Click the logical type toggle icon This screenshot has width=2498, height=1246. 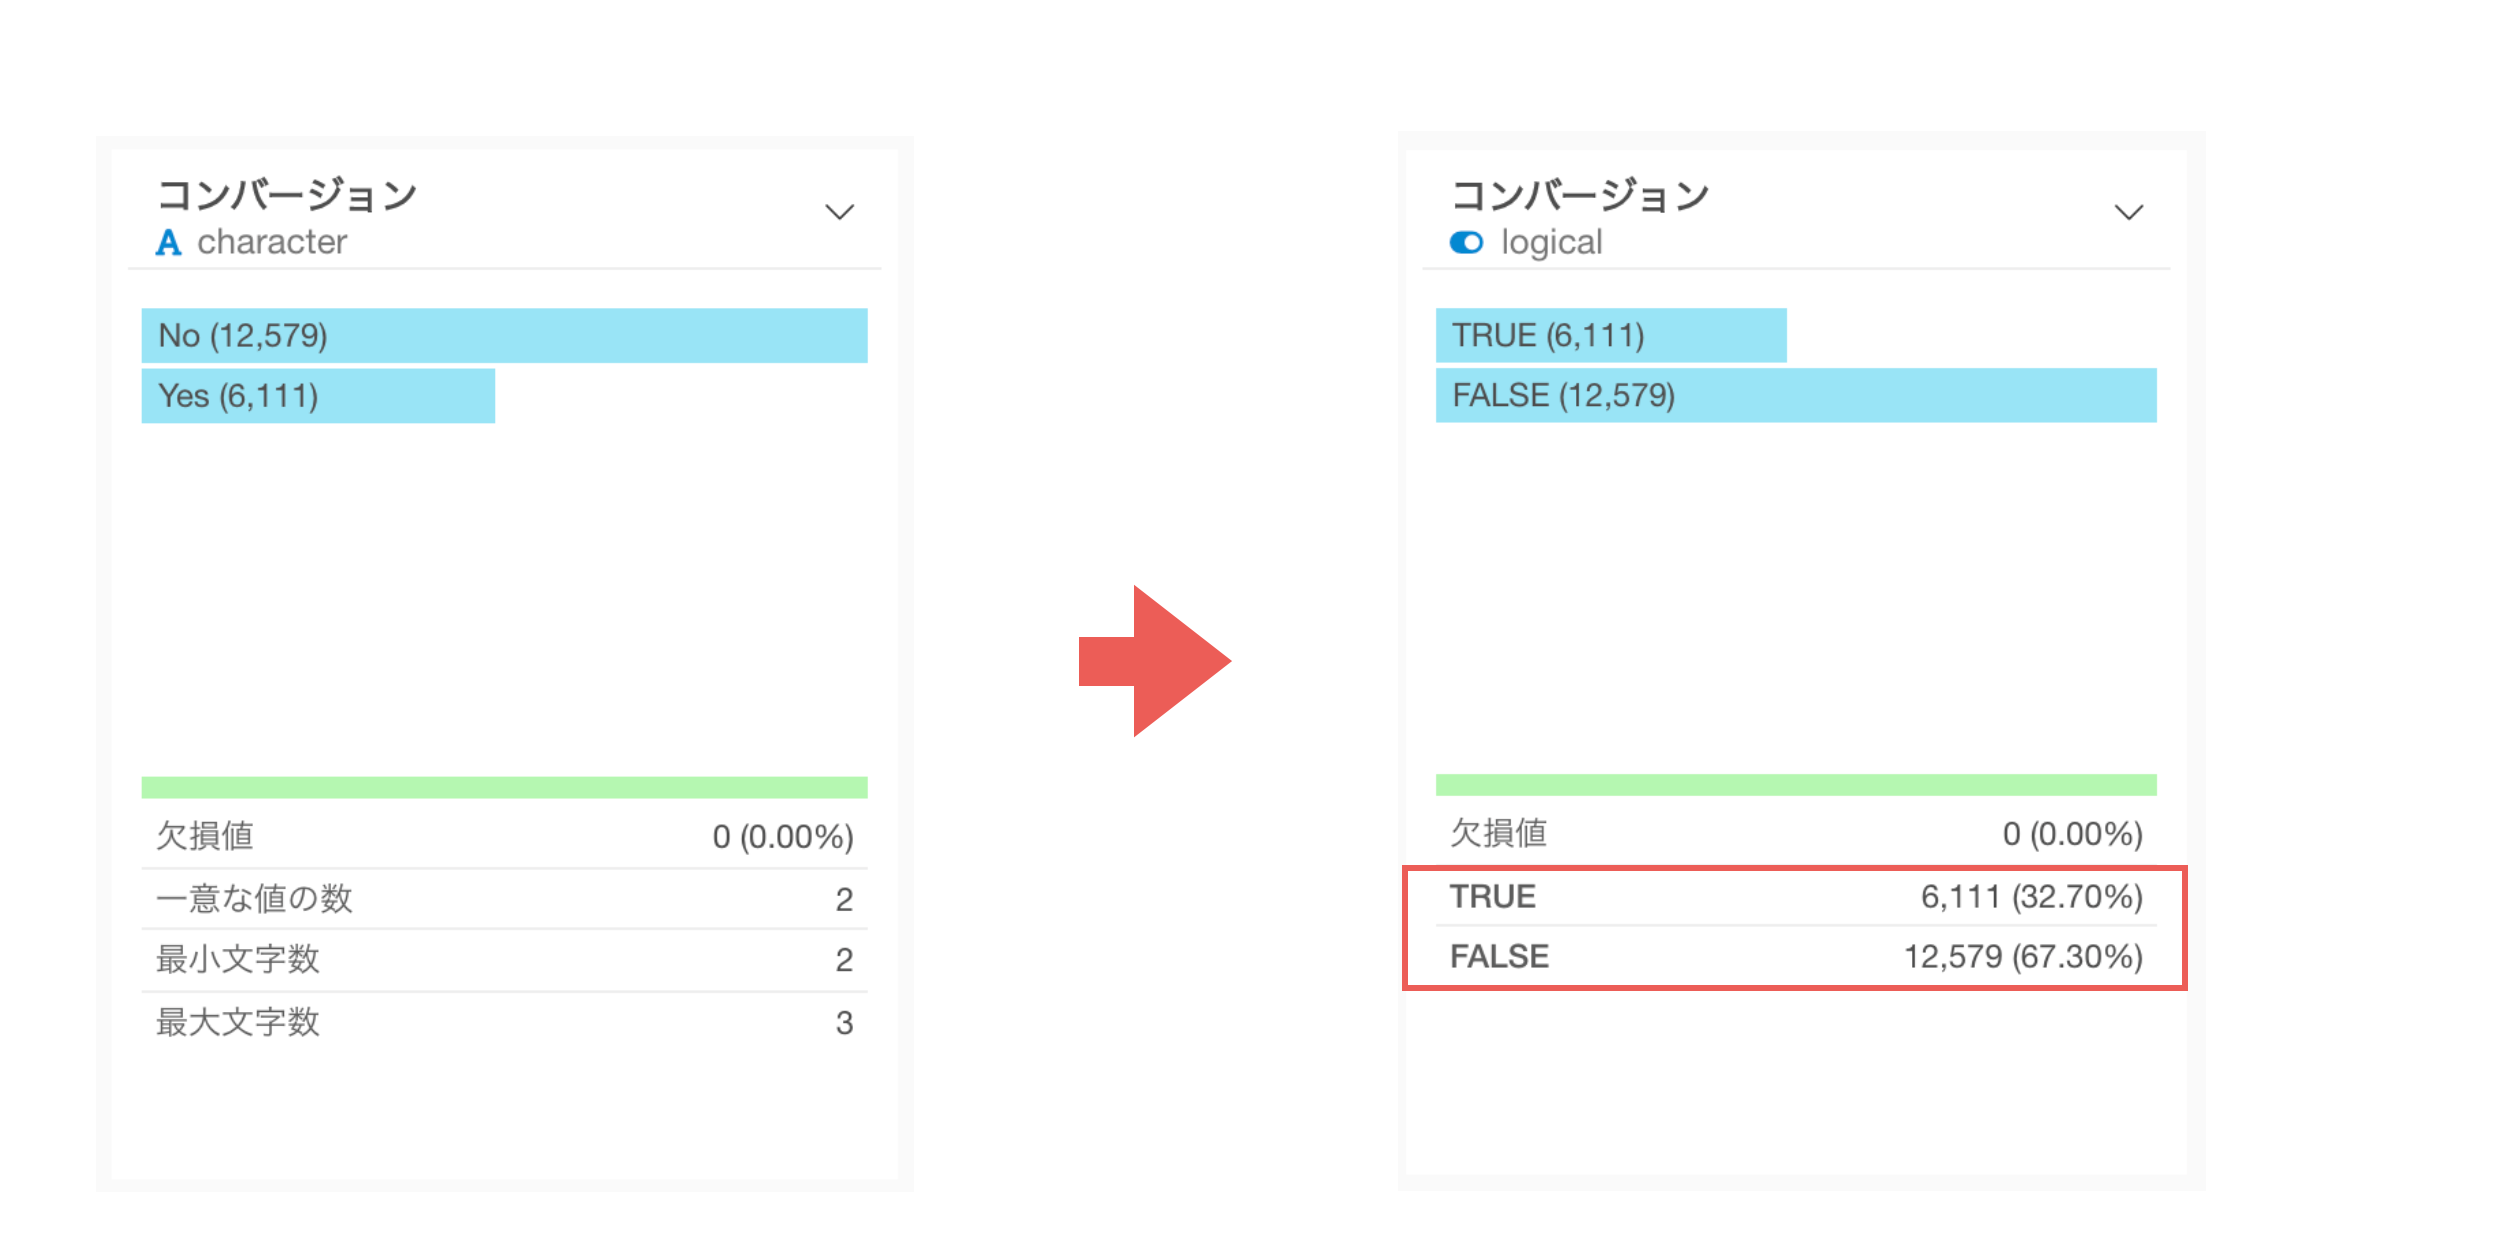[x=1466, y=243]
